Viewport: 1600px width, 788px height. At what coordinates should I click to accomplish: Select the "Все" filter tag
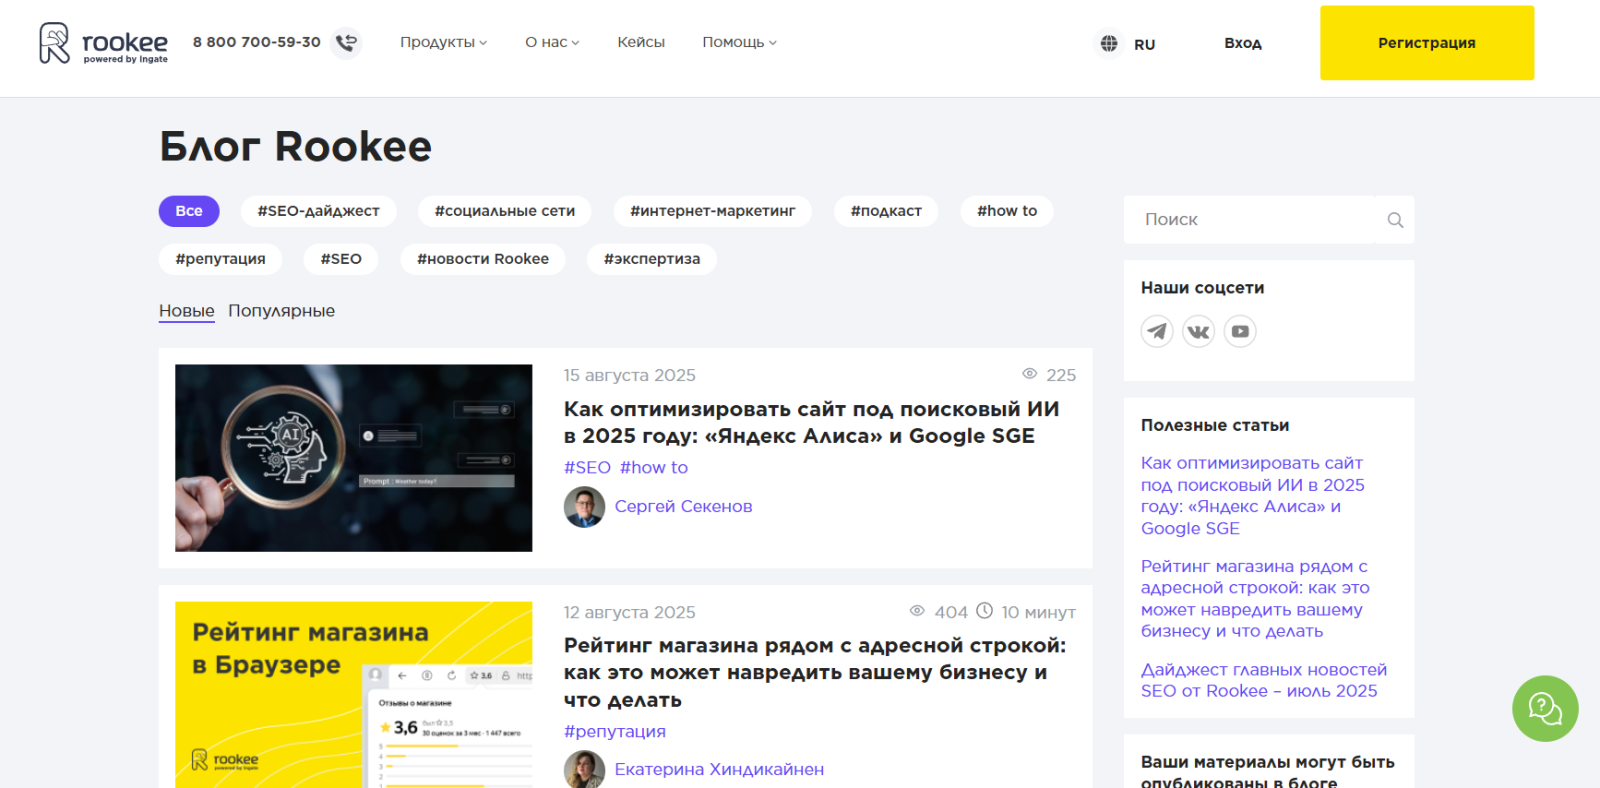coord(189,211)
